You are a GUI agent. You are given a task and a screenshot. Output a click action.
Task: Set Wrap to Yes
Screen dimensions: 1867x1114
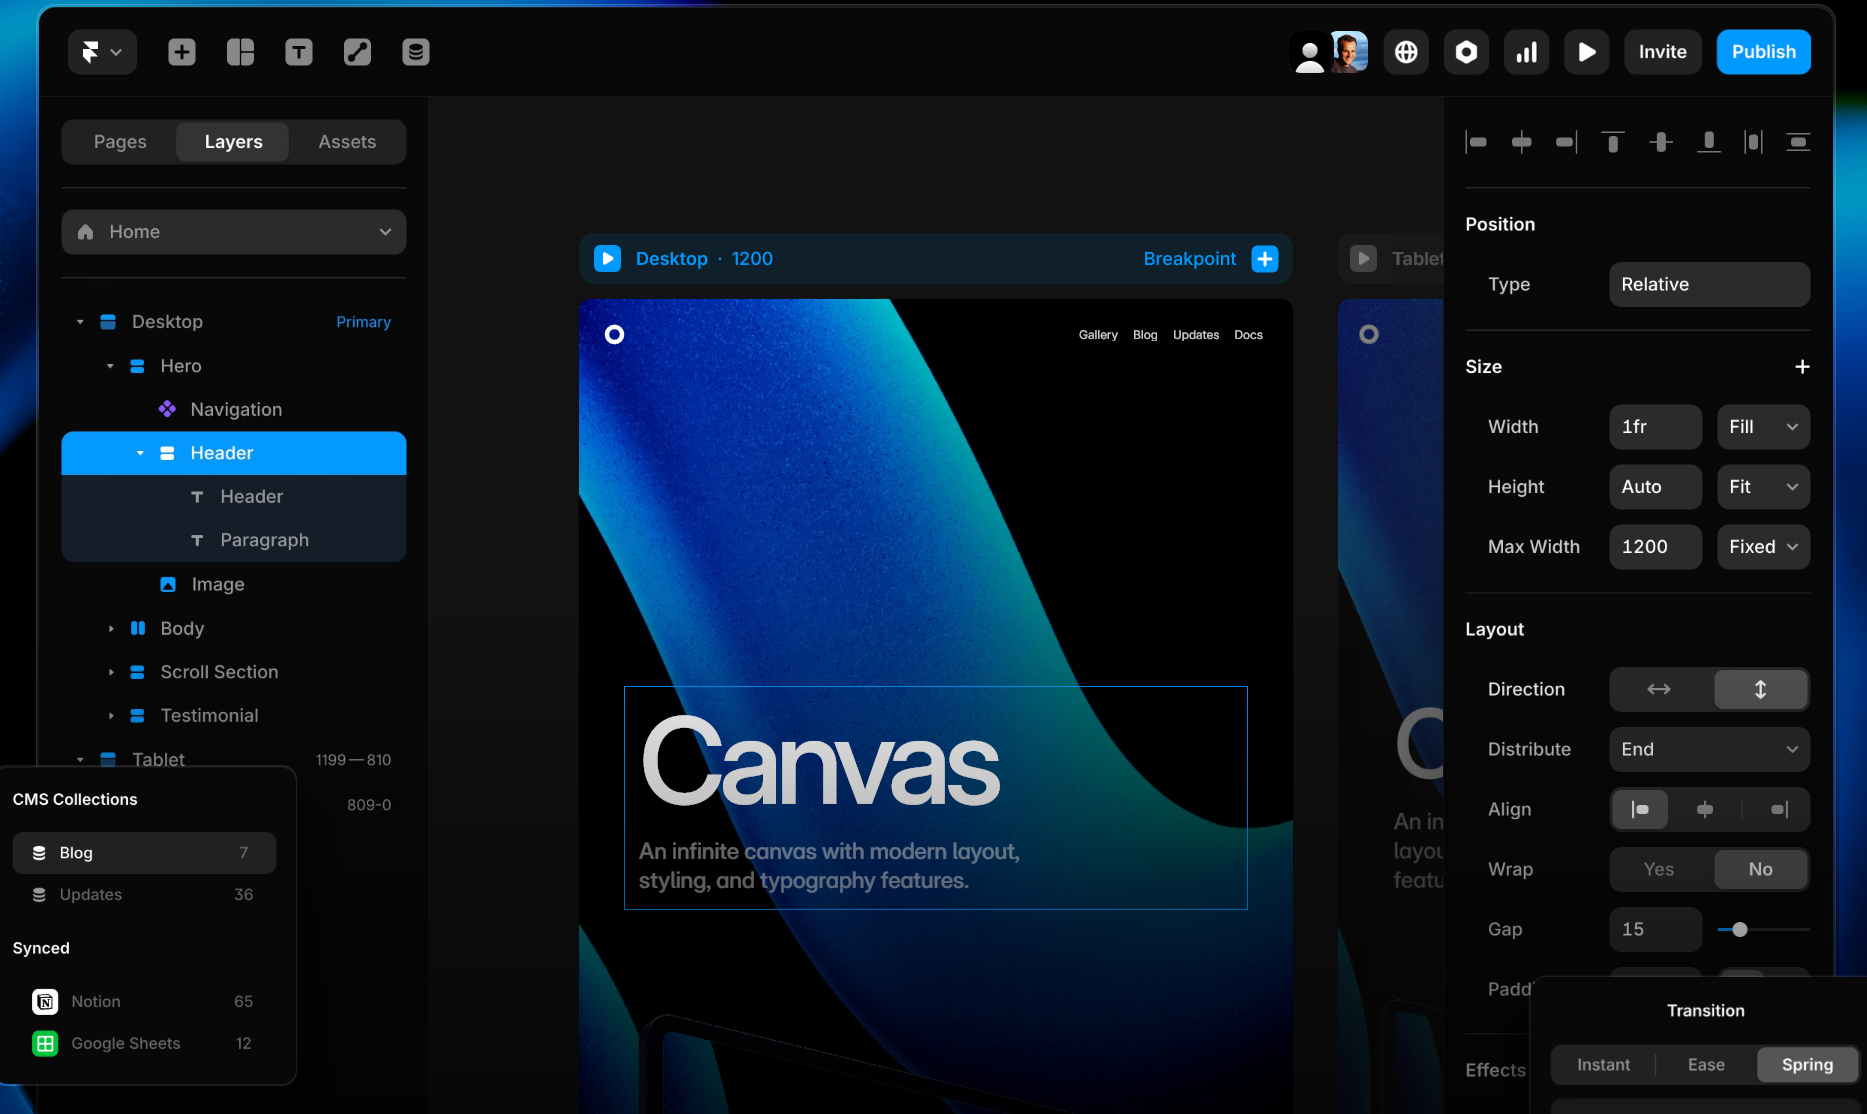coord(1657,869)
